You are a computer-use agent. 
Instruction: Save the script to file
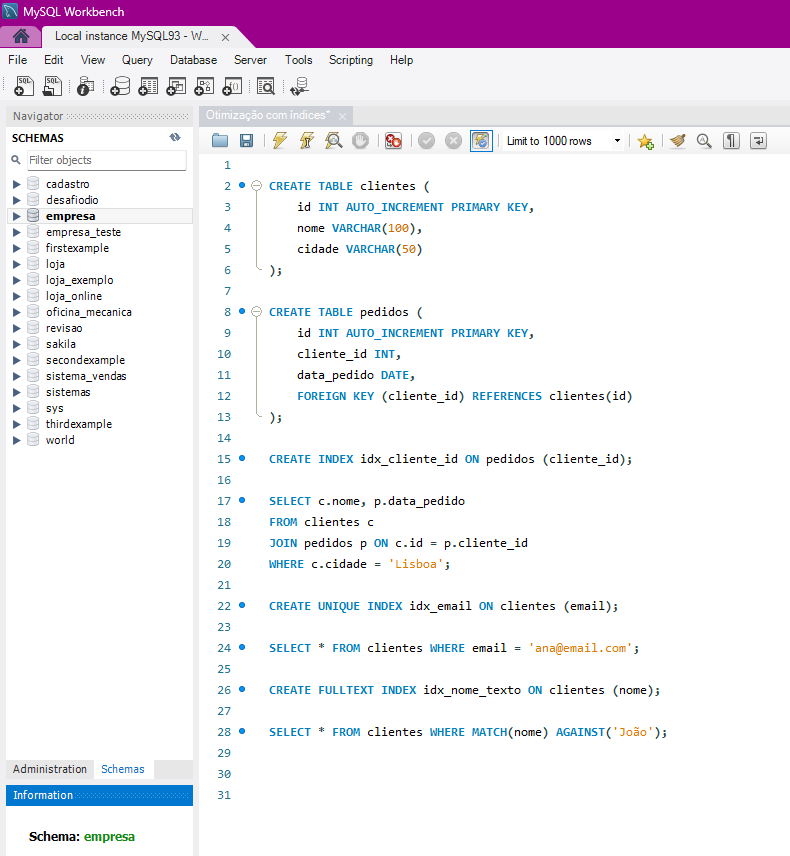tap(247, 141)
